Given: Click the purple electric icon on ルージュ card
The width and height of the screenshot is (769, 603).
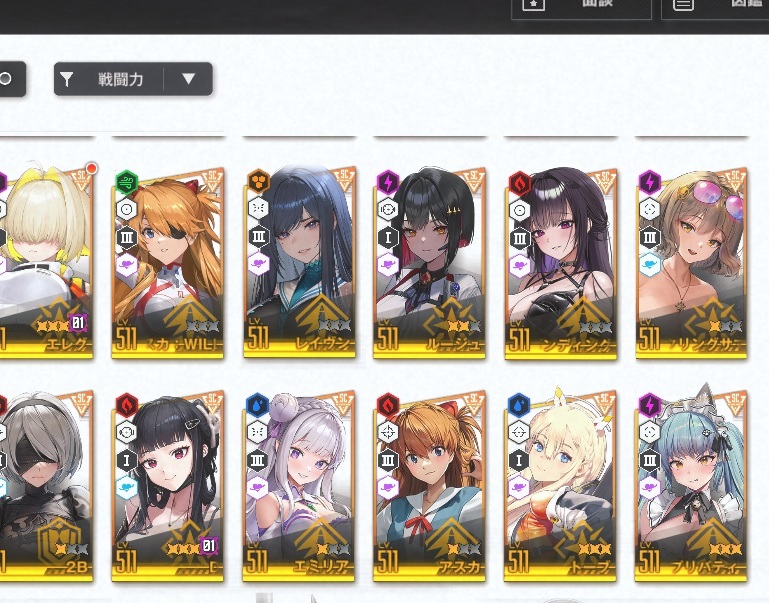Looking at the screenshot, I should point(388,183).
